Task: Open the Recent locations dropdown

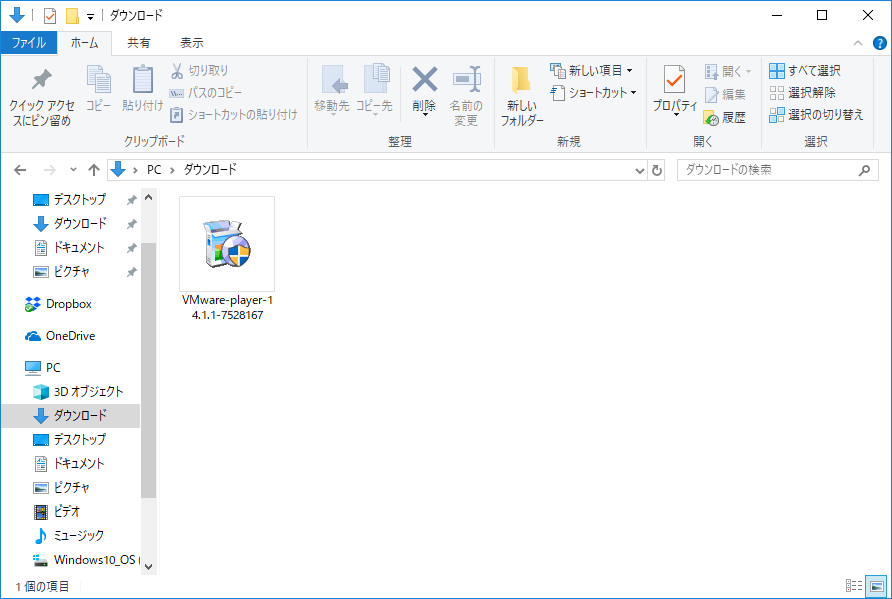Action: (73, 170)
